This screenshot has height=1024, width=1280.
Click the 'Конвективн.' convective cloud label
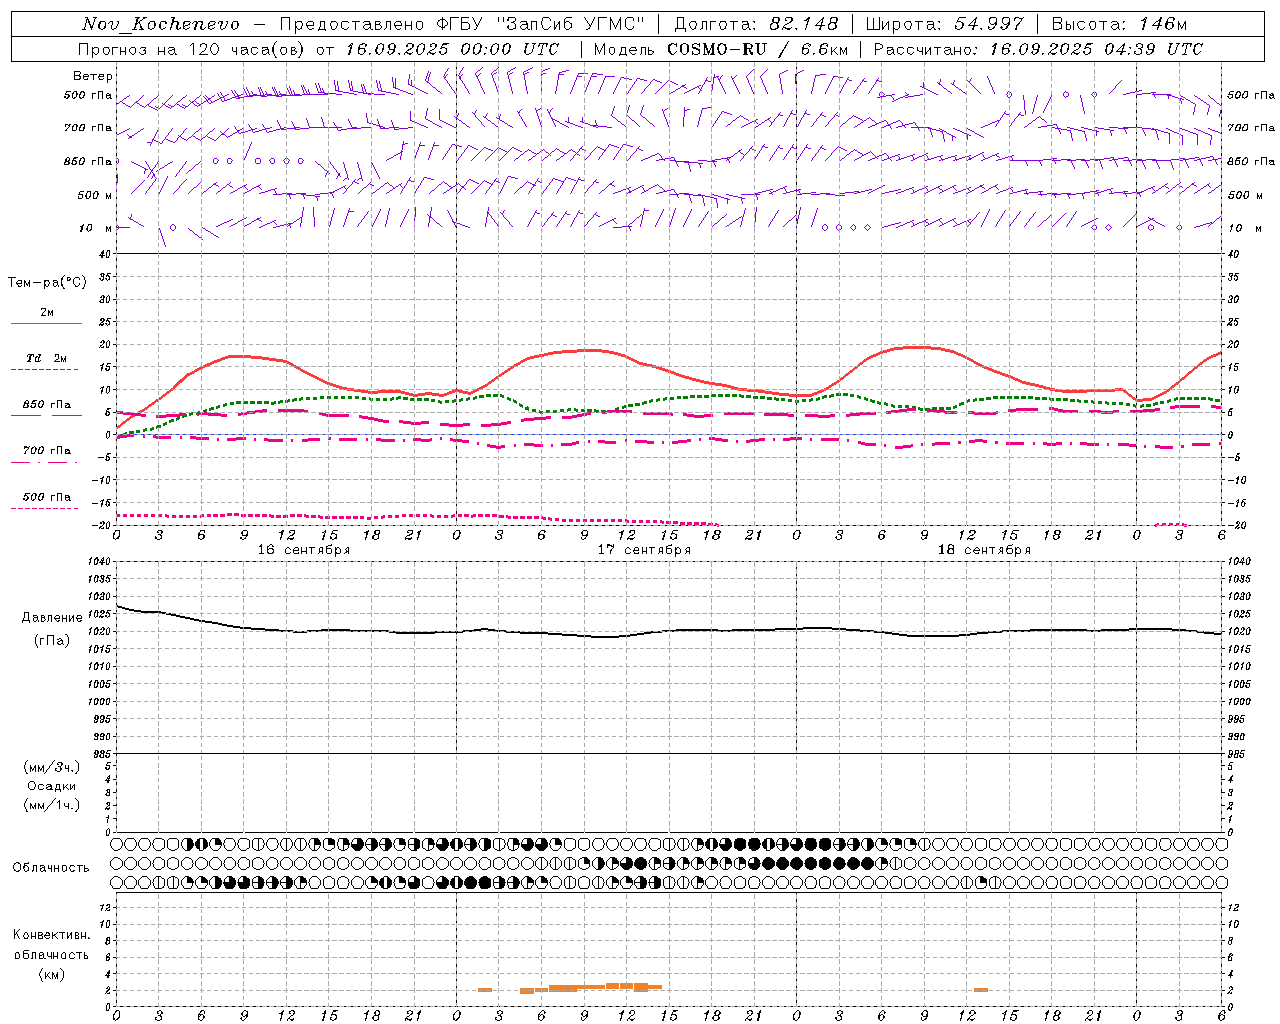coord(51,935)
